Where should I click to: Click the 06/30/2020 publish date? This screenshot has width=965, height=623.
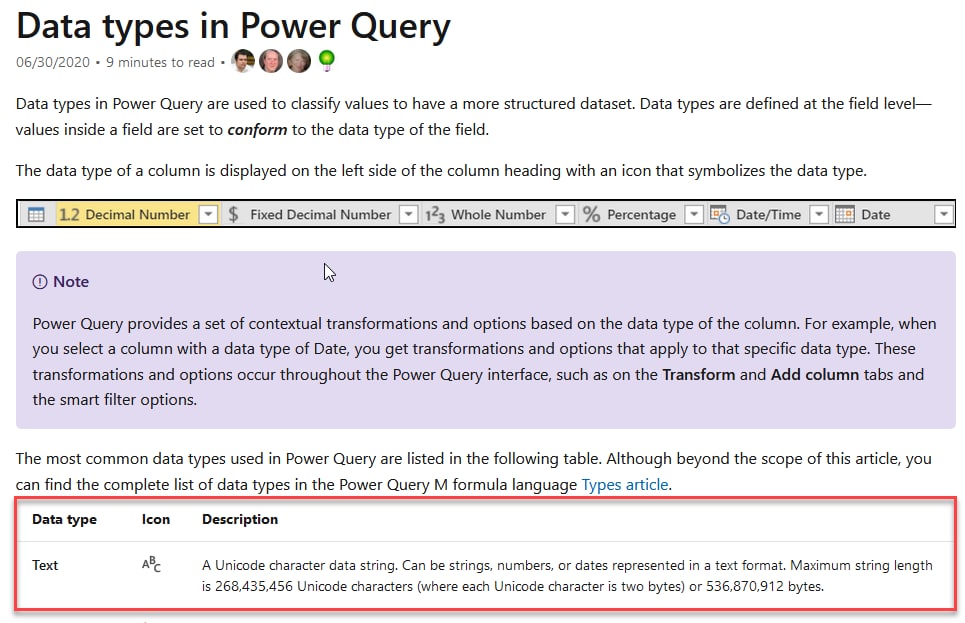53,62
